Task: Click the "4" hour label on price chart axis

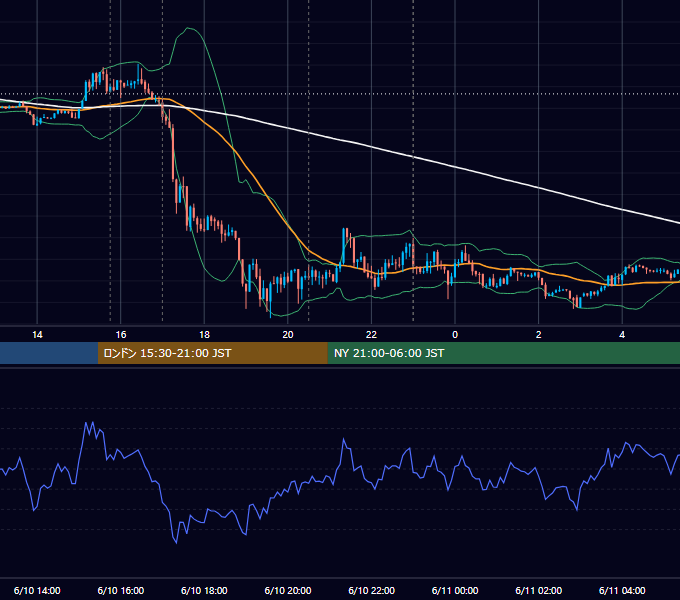Action: click(622, 335)
